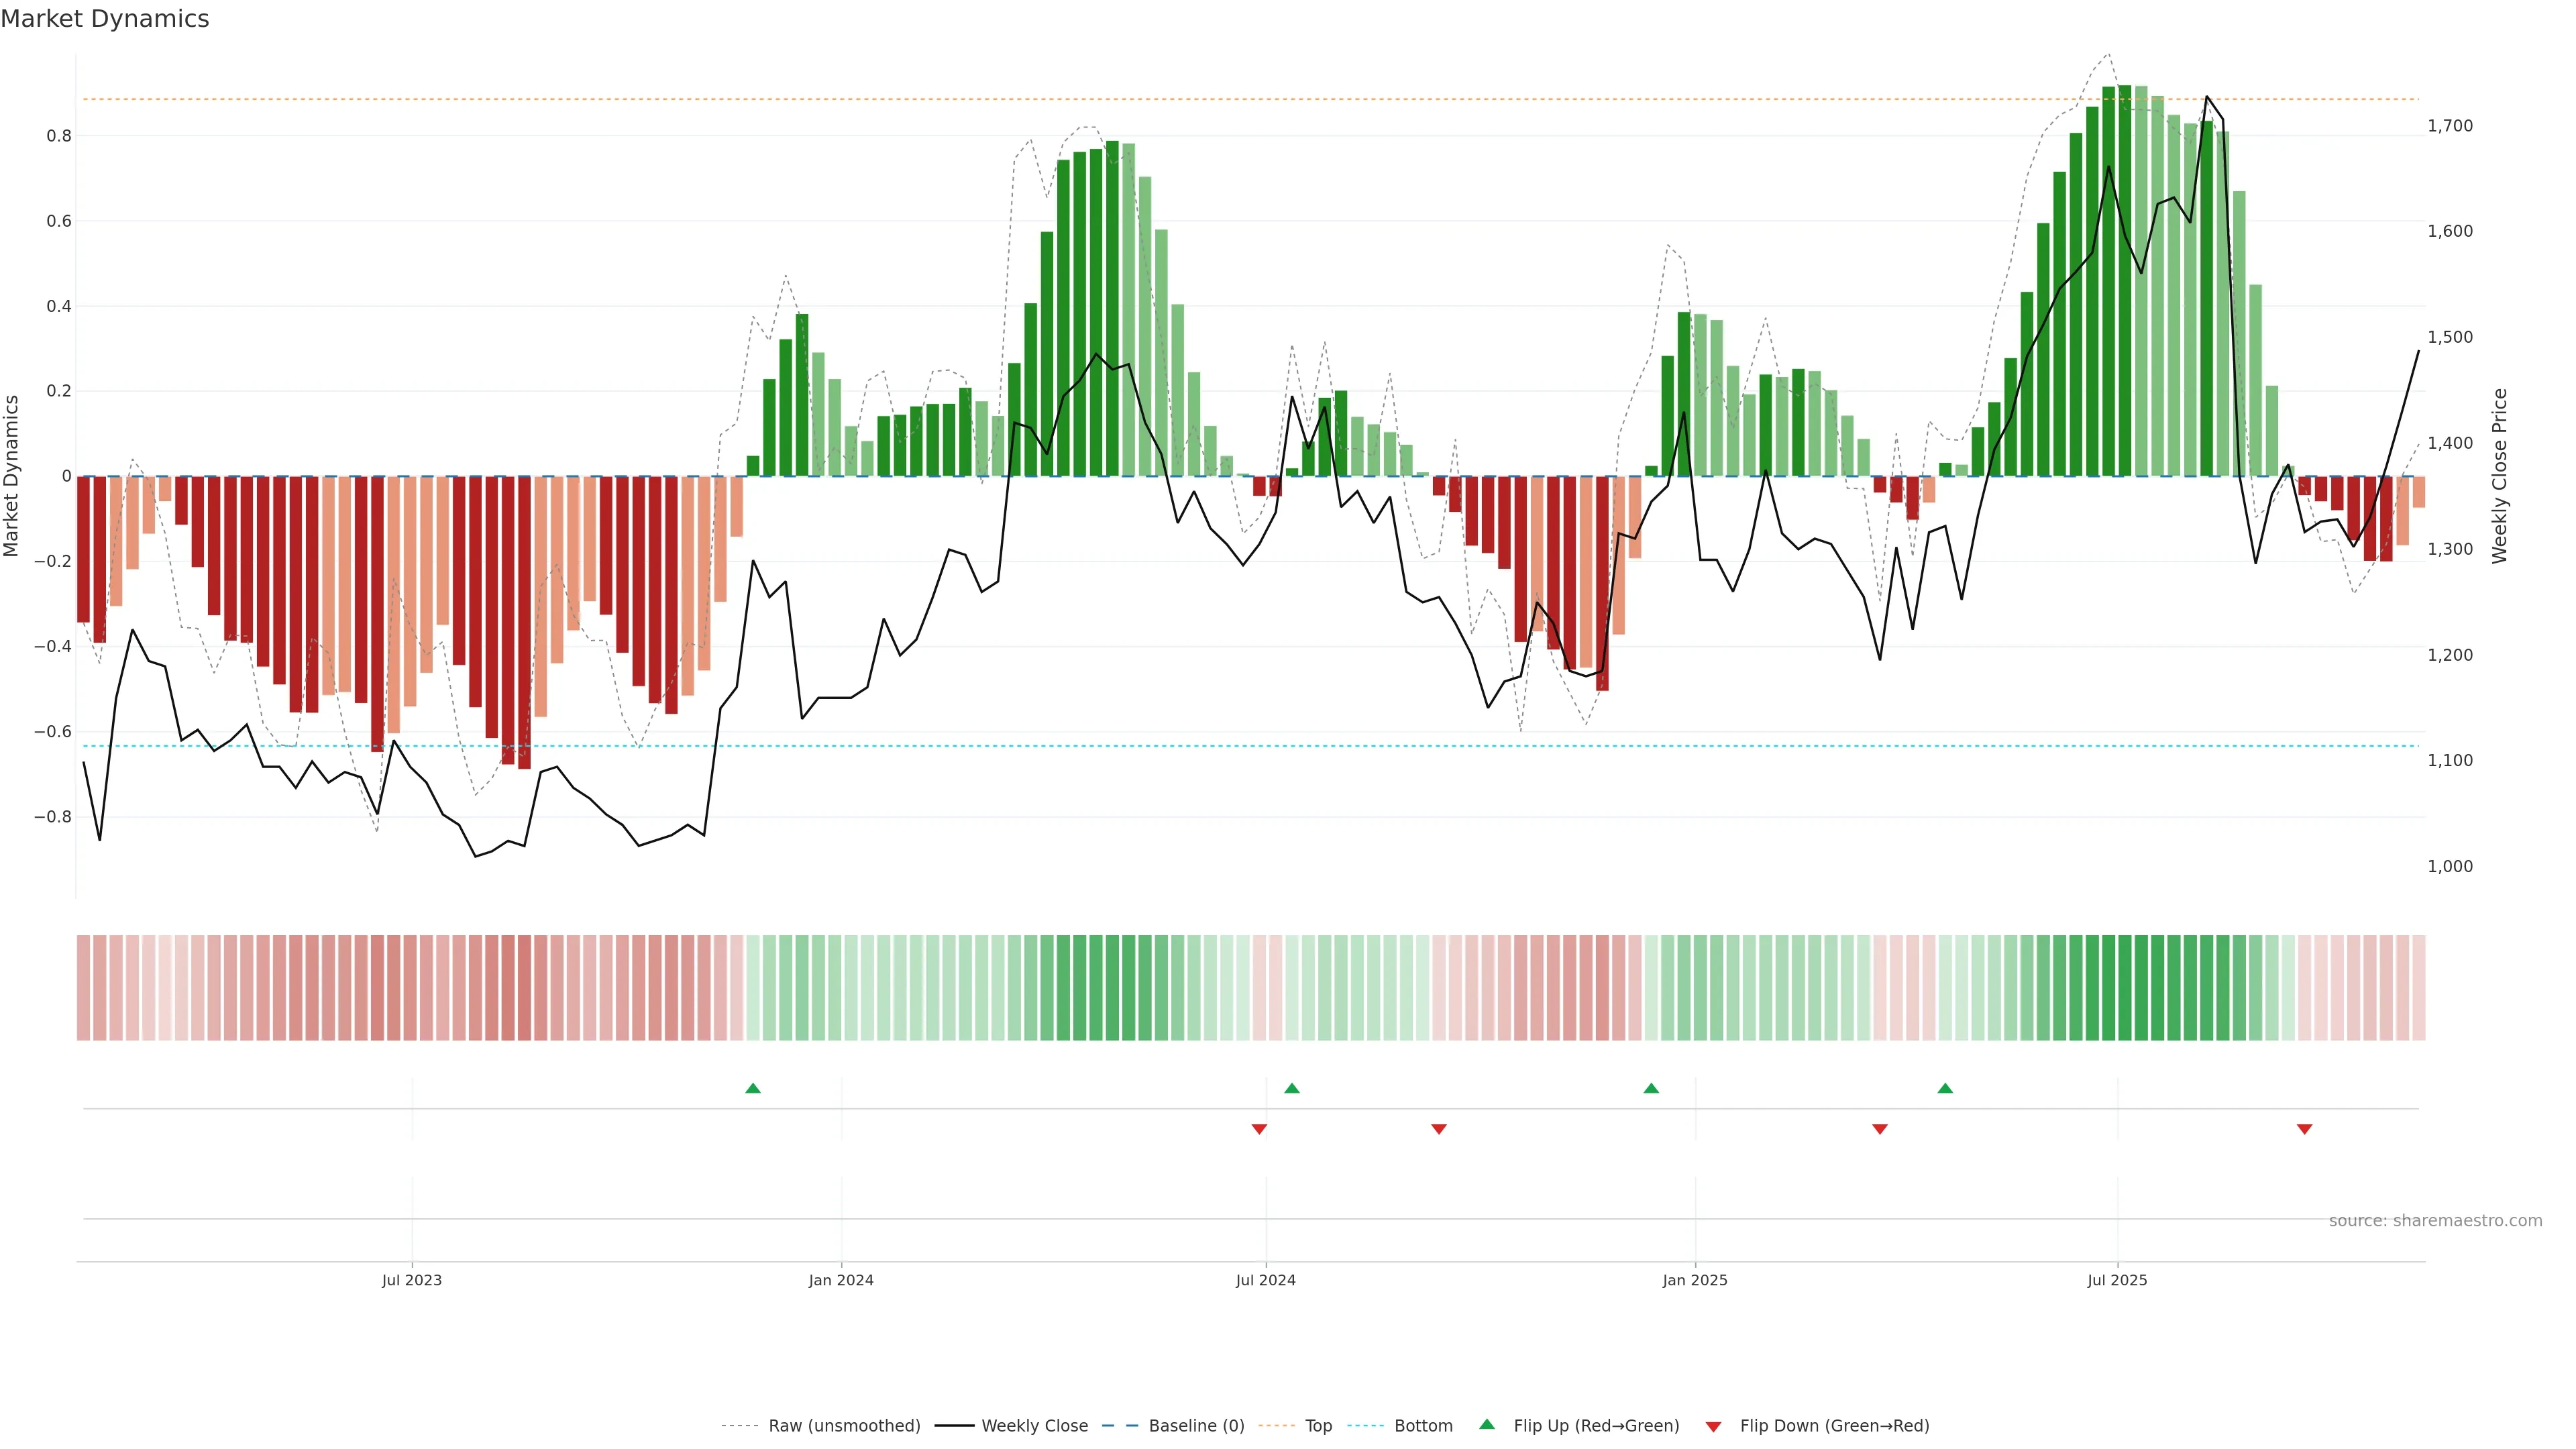
Task: Click the red flip-down marker between Jul 2024 and Jan 2025
Action: coord(1438,1129)
